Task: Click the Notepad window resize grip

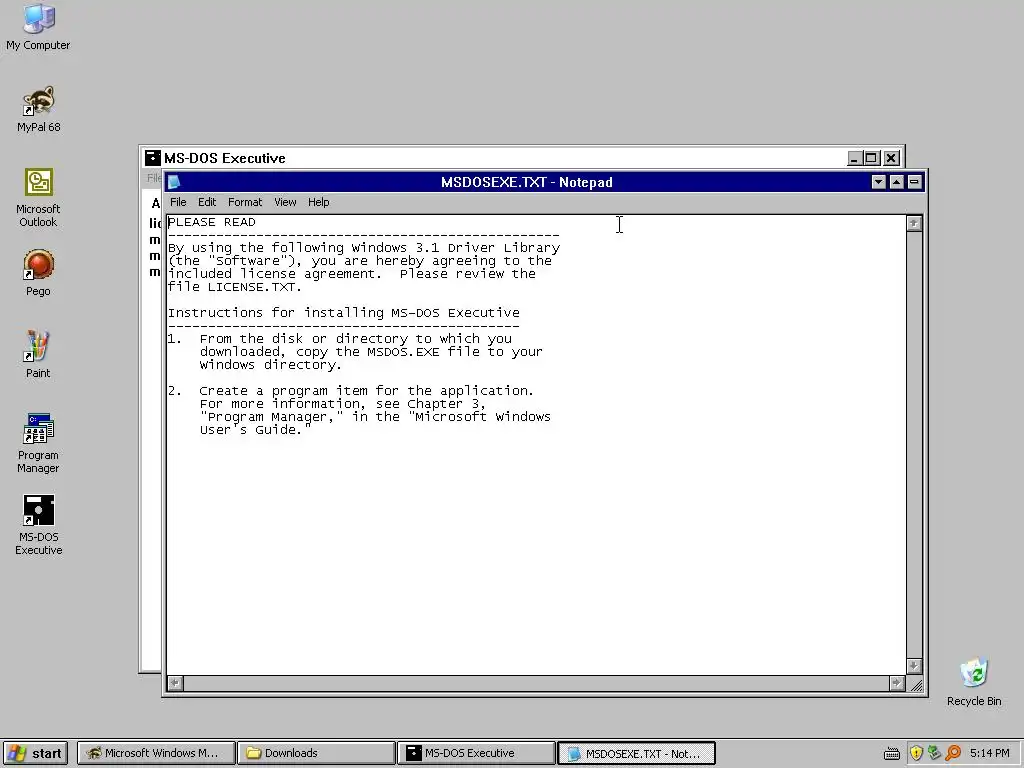Action: (x=916, y=684)
